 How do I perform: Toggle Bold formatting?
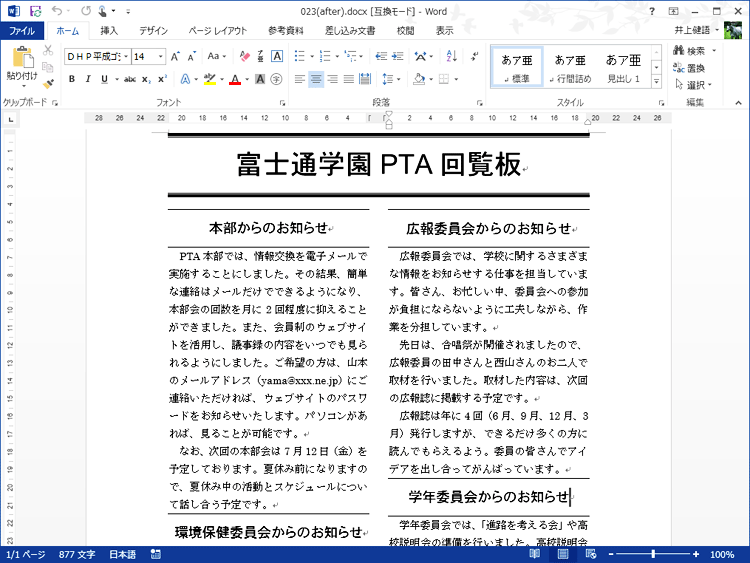72,79
